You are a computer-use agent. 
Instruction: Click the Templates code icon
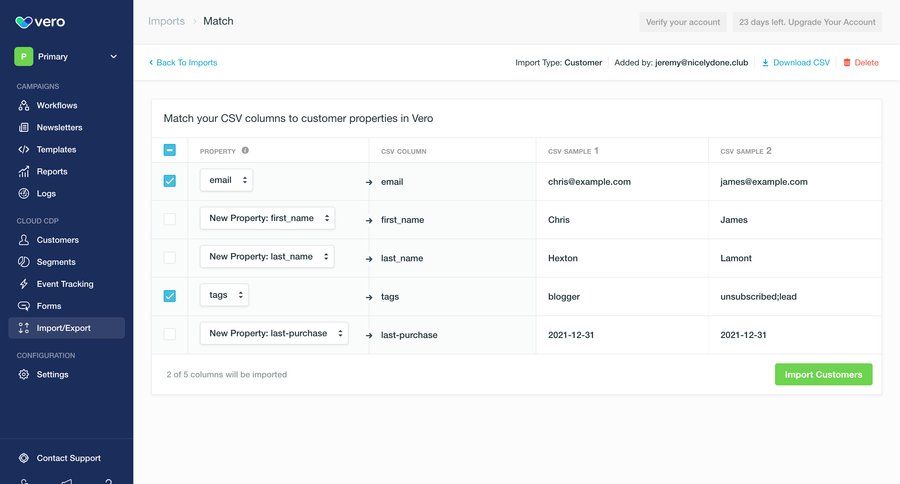coord(24,149)
